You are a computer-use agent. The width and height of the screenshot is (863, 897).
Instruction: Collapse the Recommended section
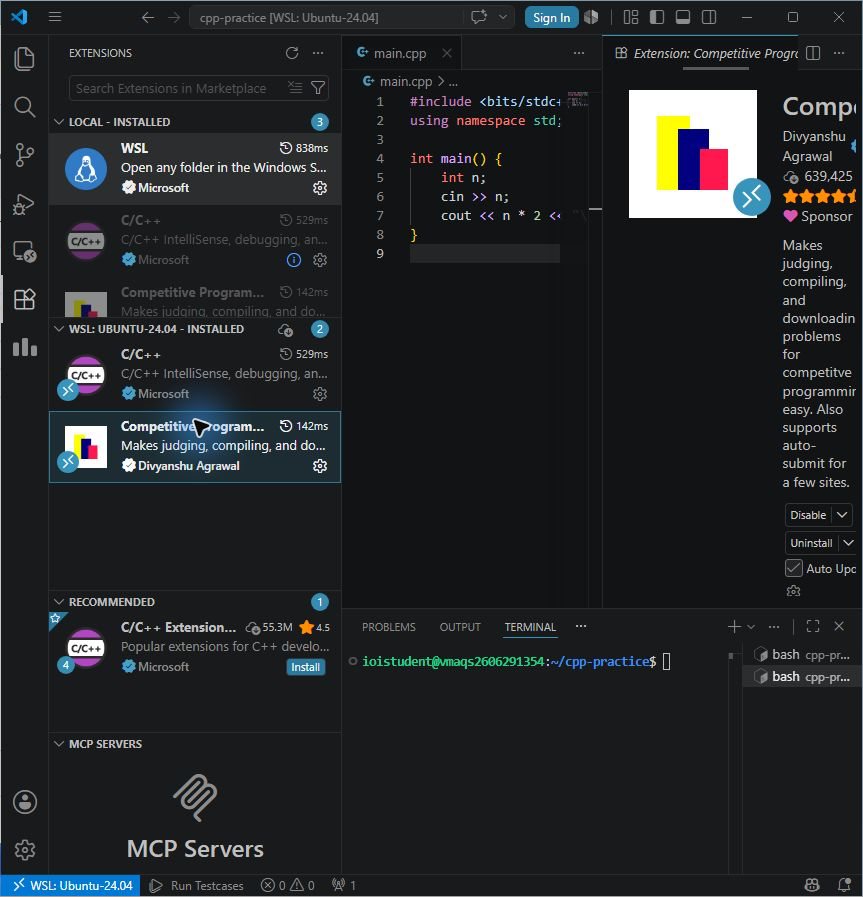pos(59,602)
